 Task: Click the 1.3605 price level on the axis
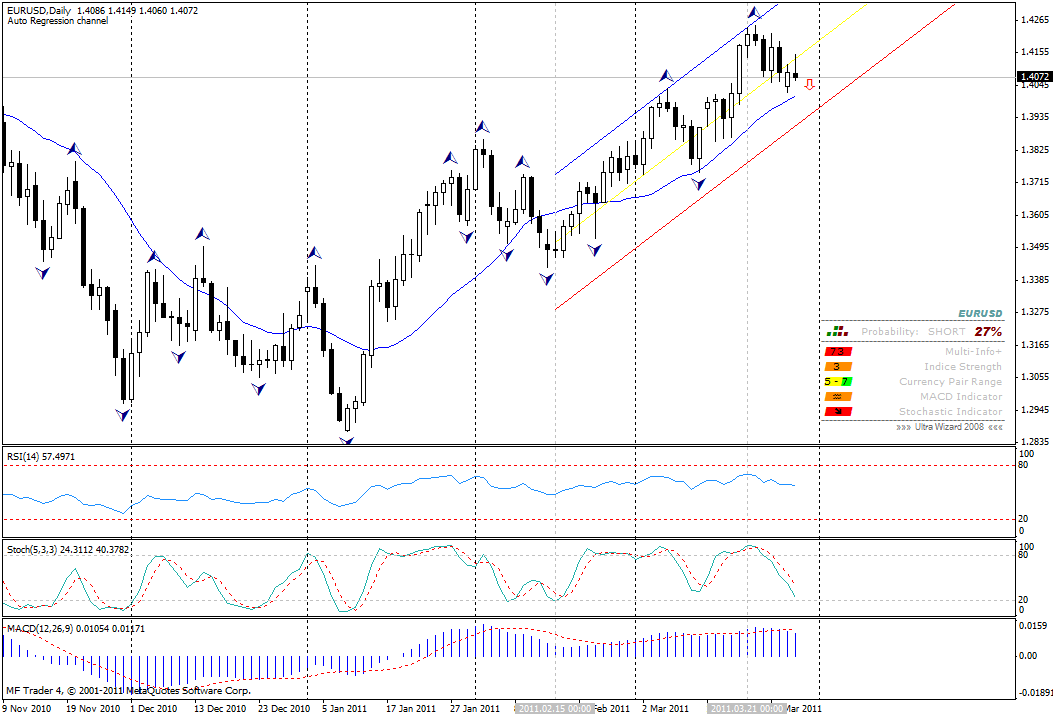(x=1035, y=214)
